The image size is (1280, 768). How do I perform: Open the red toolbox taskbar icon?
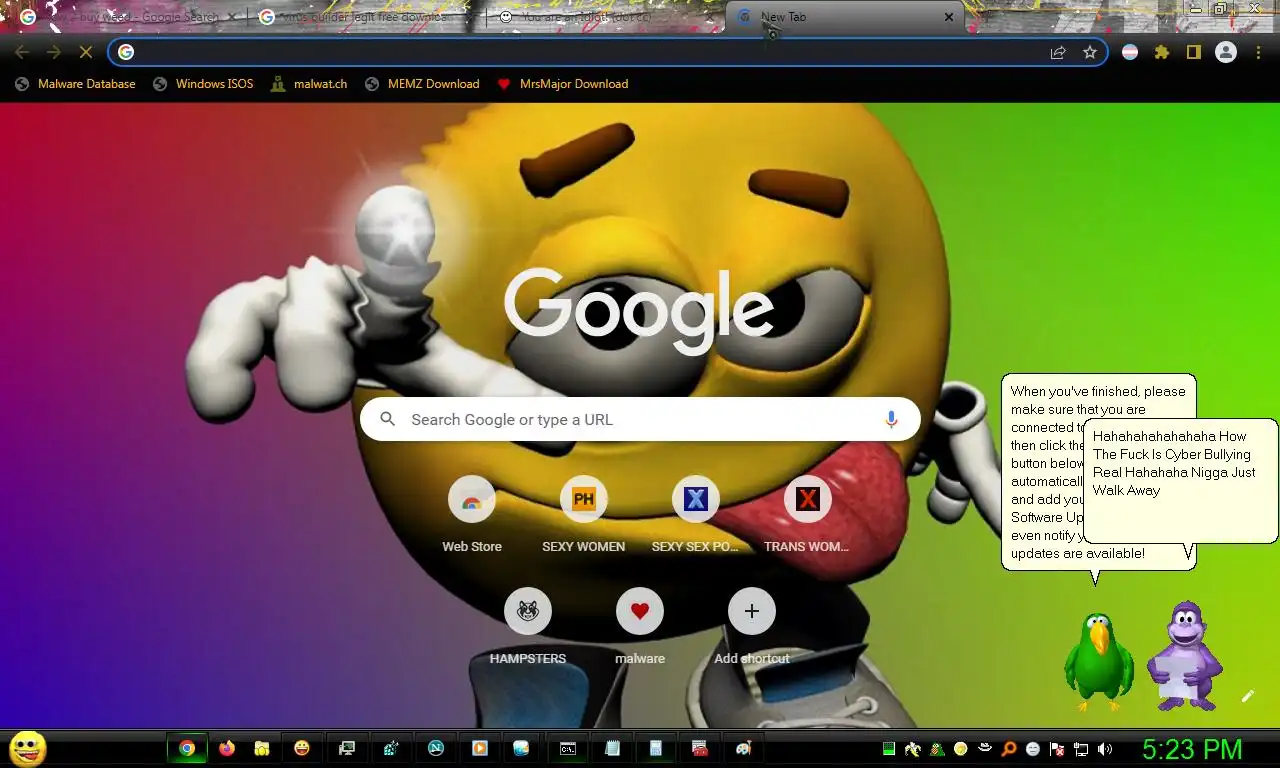(700, 748)
